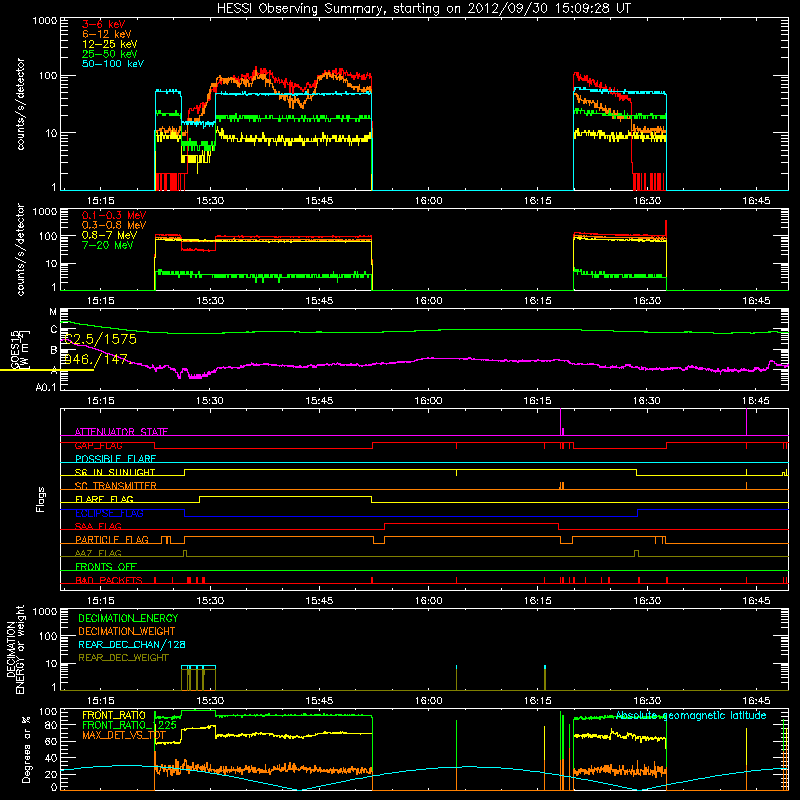Click the POSSIBLE_FLARE flag label
800x800 pixels.
pyautogui.click(x=115, y=459)
